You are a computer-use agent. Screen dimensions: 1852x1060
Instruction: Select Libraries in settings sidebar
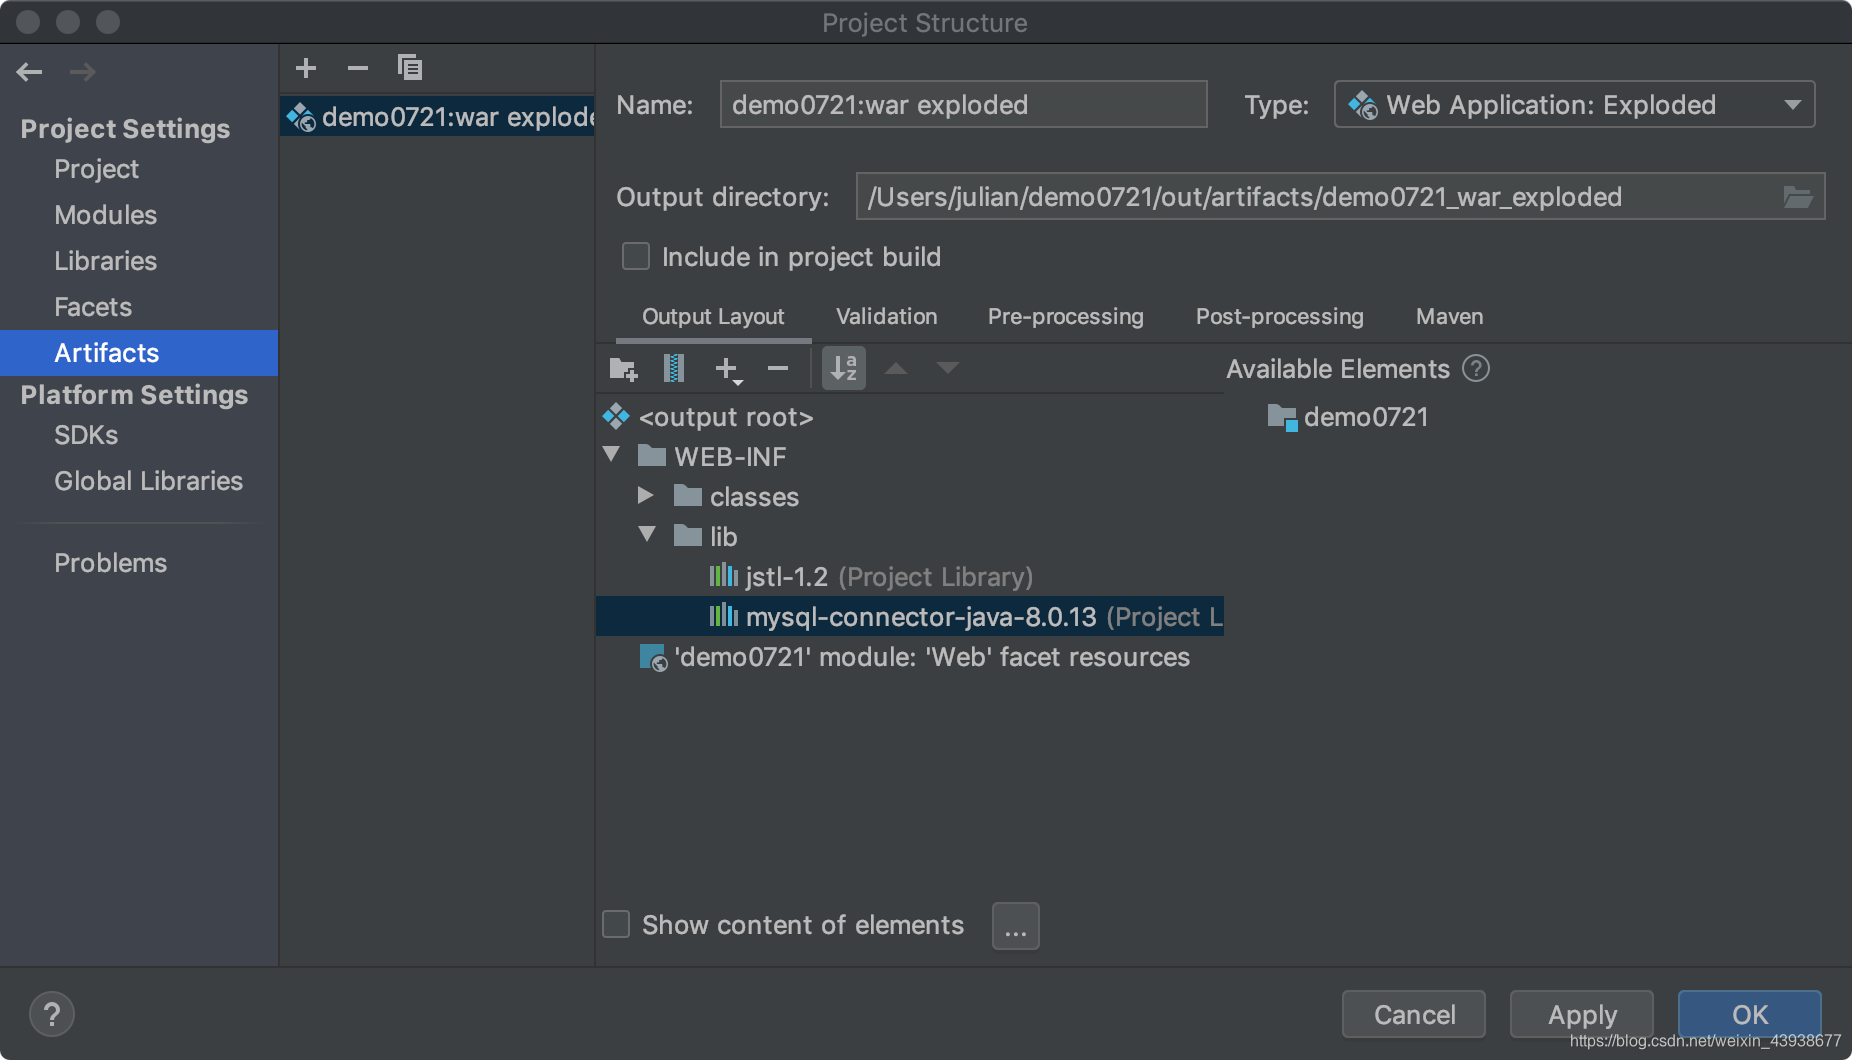pos(139,261)
